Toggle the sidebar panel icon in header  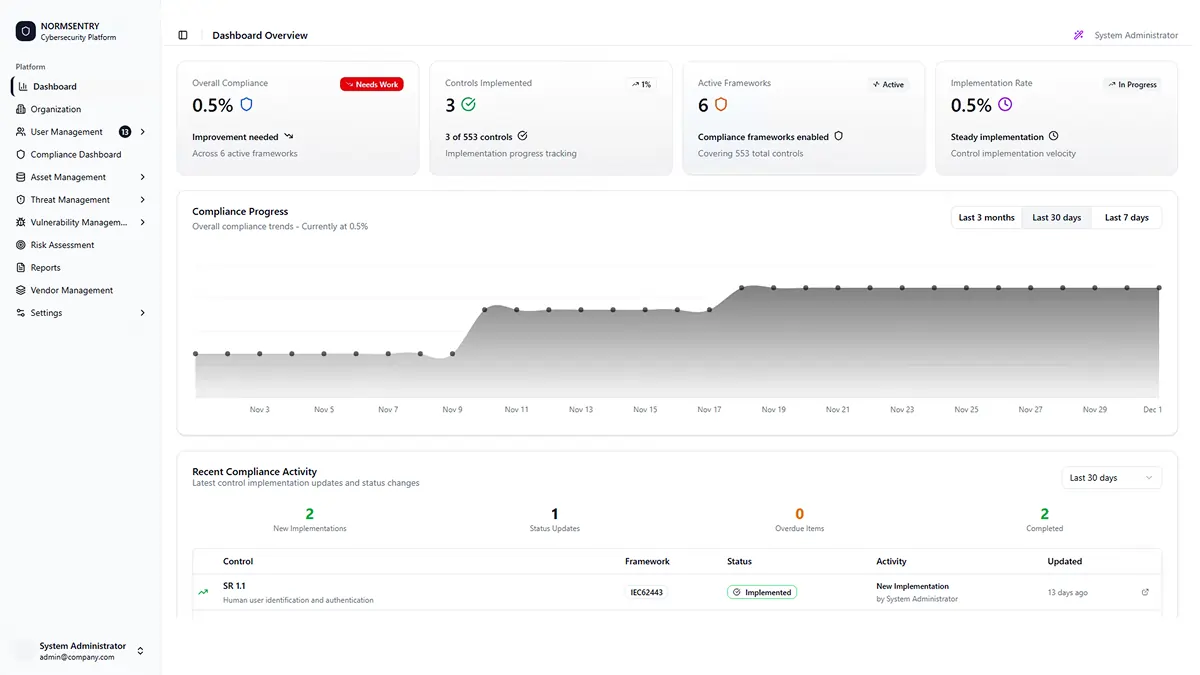pyautogui.click(x=183, y=35)
